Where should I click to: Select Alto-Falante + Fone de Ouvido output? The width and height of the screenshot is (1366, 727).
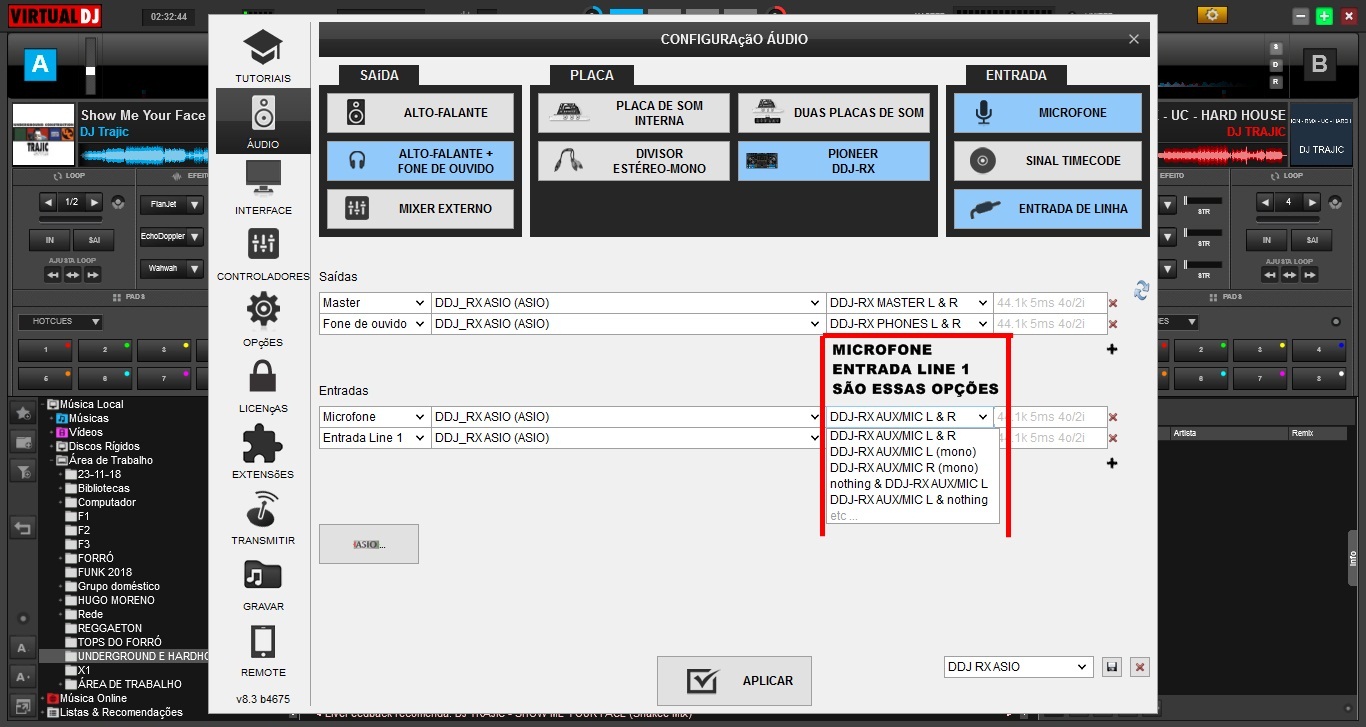pos(420,161)
